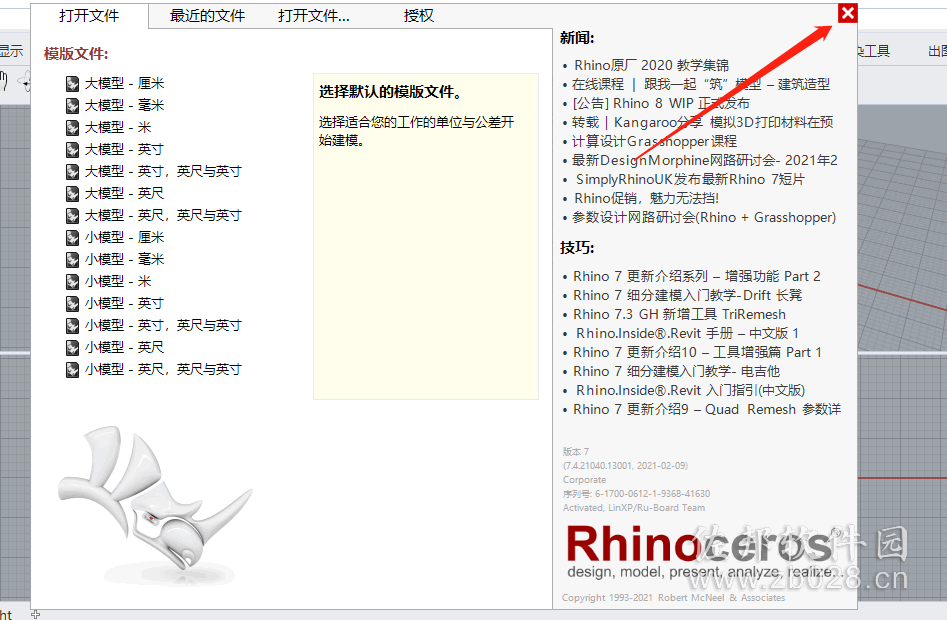
Task: Open Rhino促销, 魅力无法挡! news link
Action: pos(646,198)
